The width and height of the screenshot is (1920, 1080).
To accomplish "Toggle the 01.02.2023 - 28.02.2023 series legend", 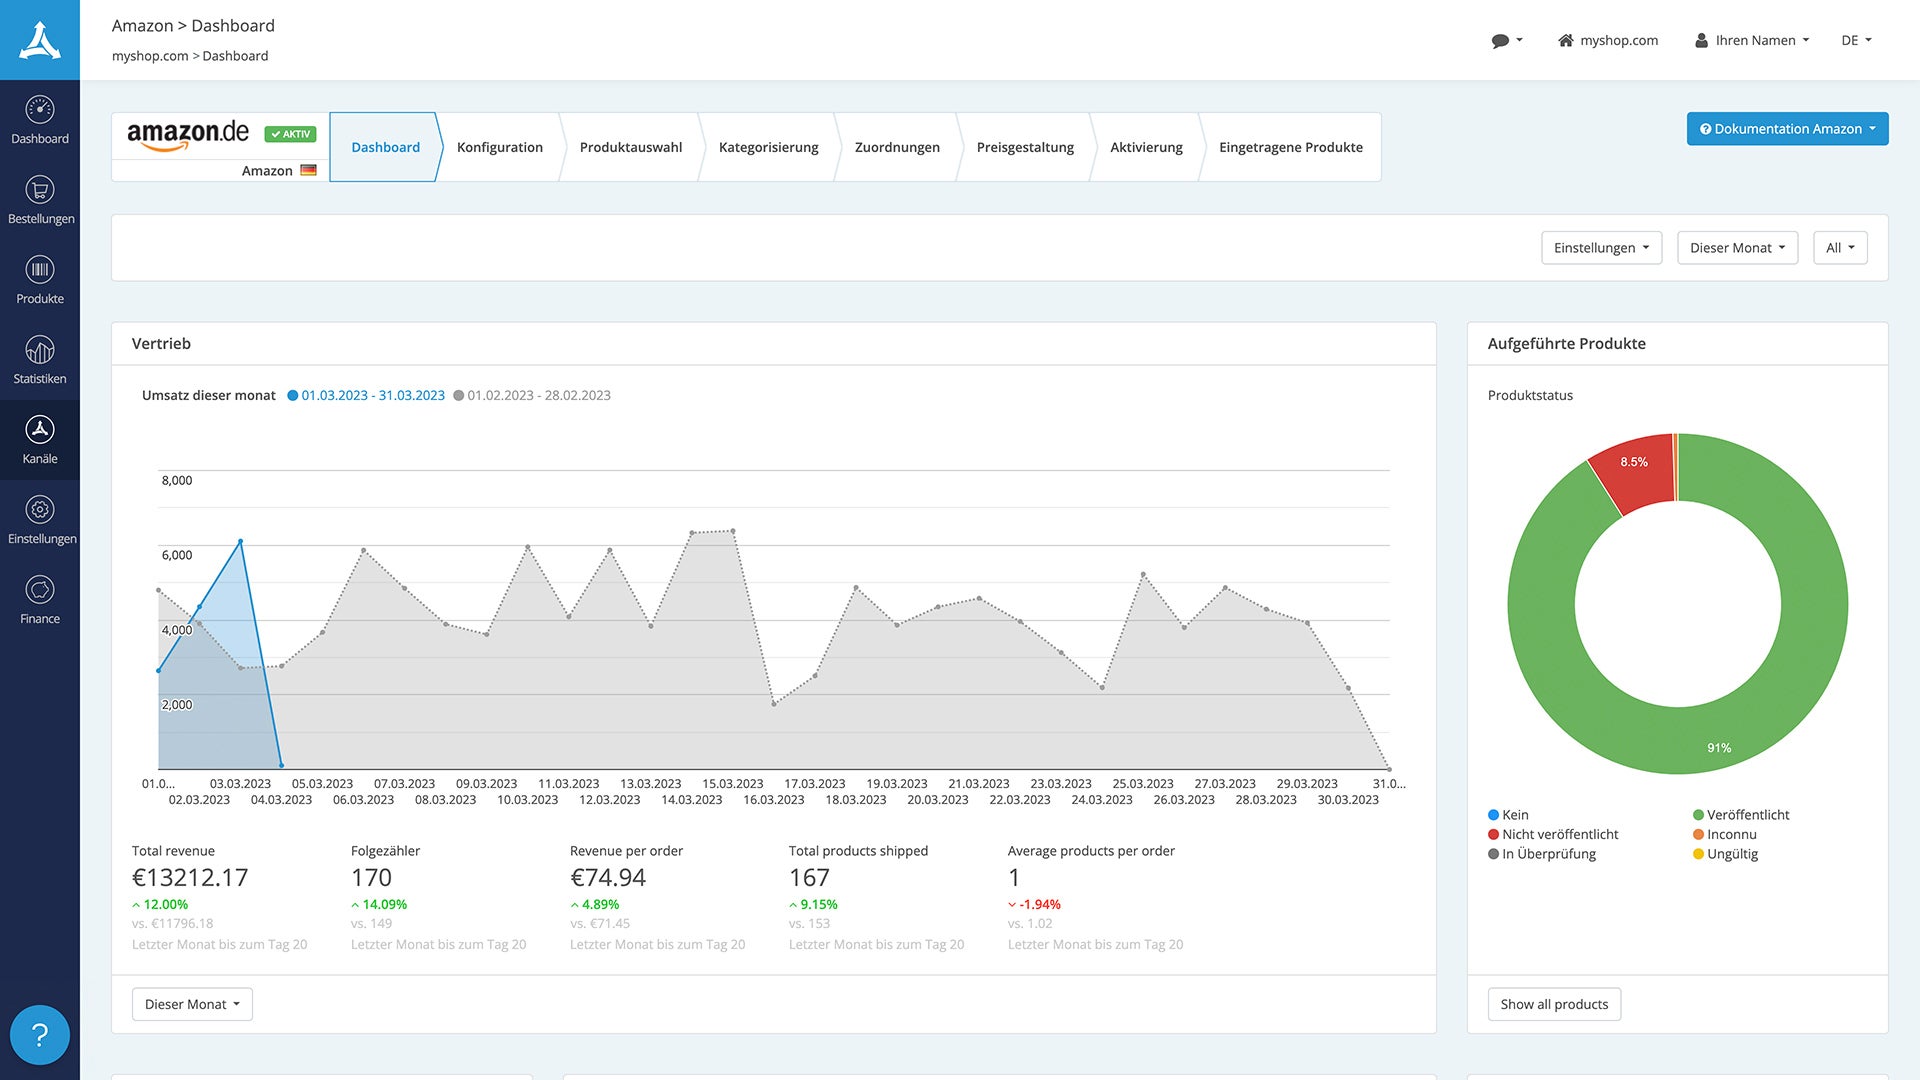I will [x=532, y=395].
